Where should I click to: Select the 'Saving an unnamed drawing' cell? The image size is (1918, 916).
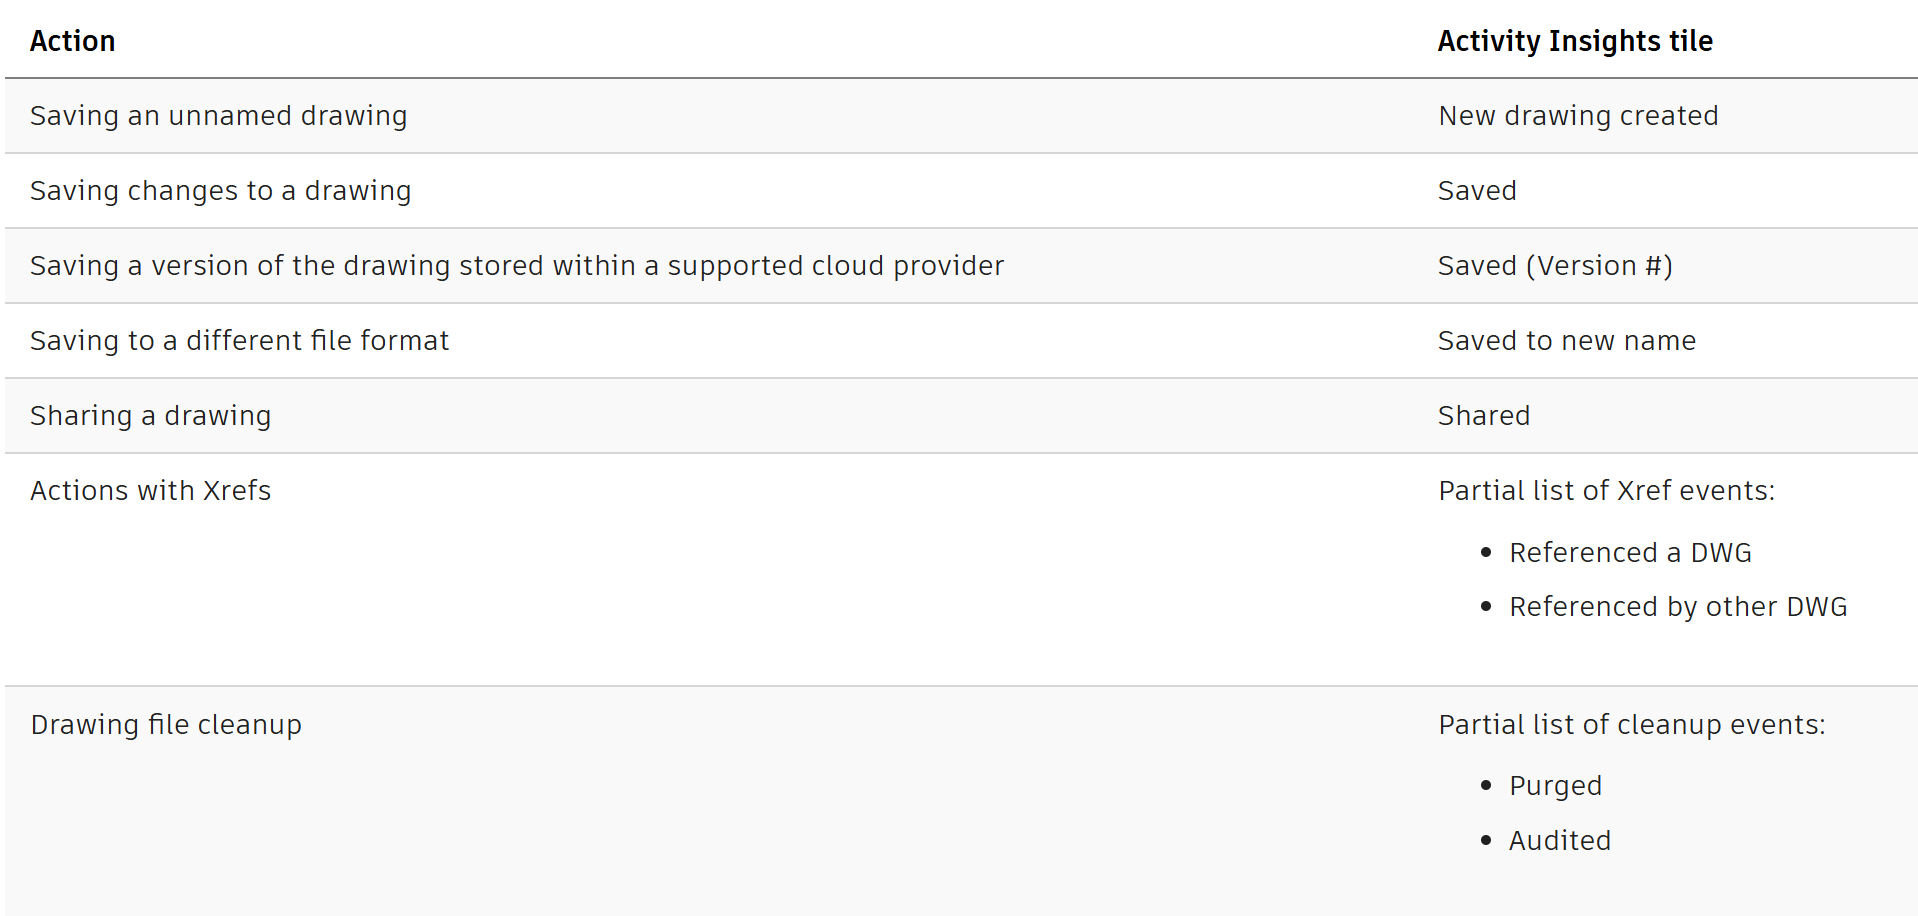[218, 116]
